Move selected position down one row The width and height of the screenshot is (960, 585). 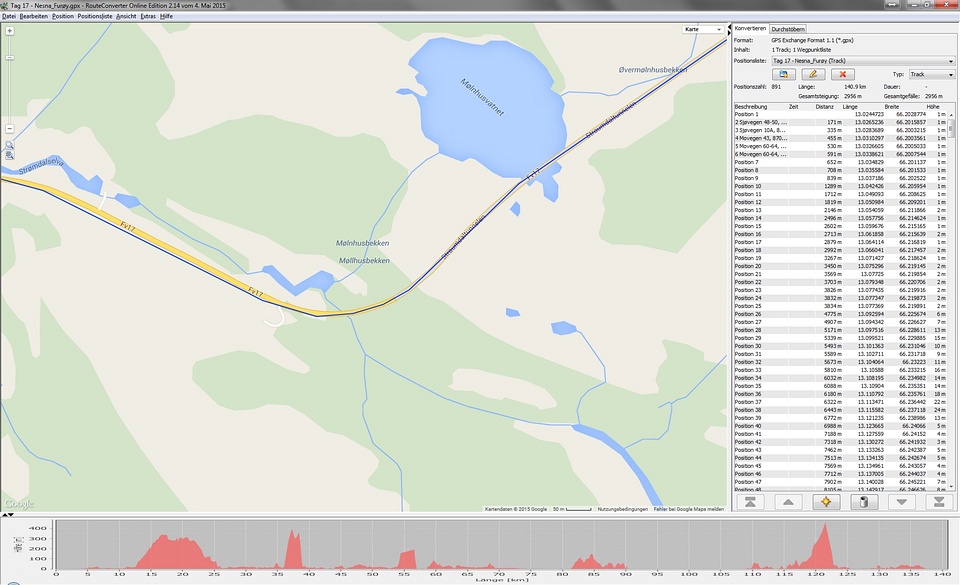pos(901,502)
